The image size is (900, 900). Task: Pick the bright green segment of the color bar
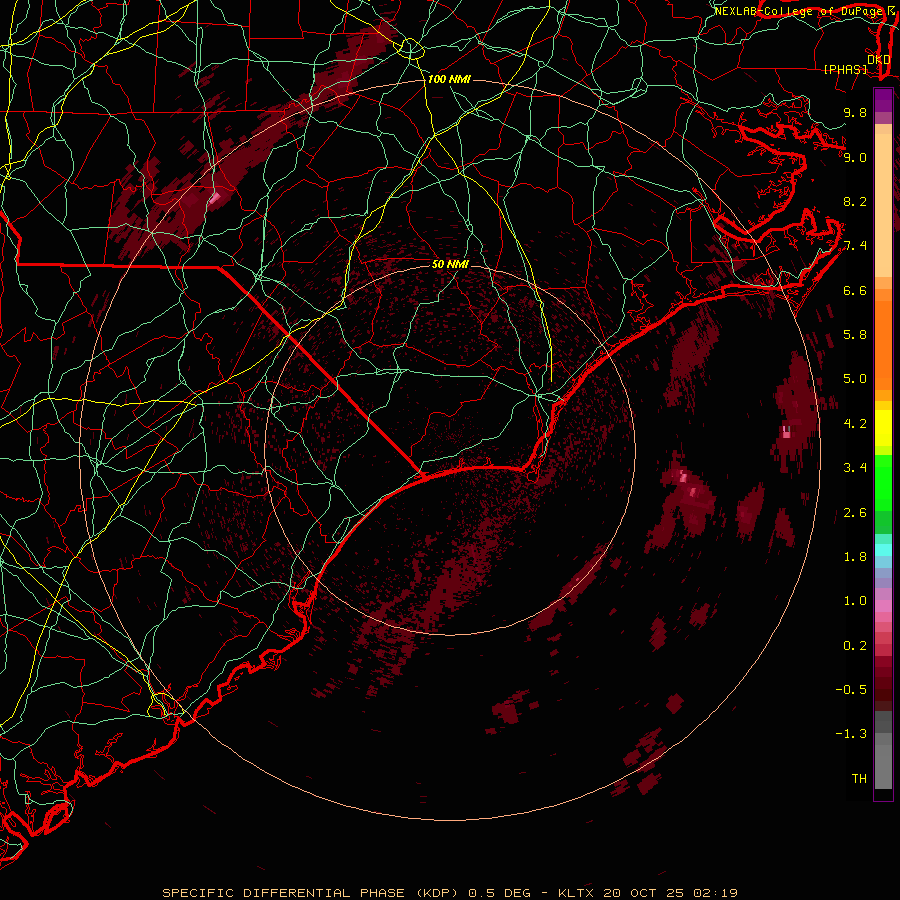tap(883, 483)
